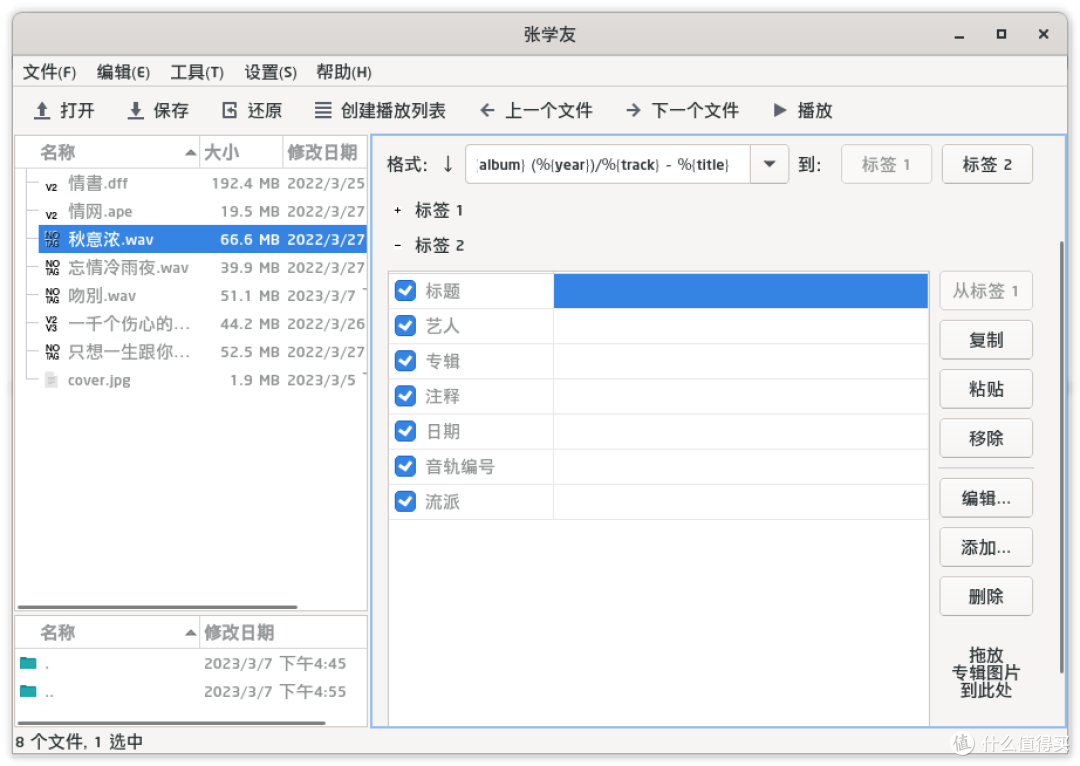The width and height of the screenshot is (1080, 766).
Task: Open the format combo box dropdown arrow
Action: (x=769, y=164)
